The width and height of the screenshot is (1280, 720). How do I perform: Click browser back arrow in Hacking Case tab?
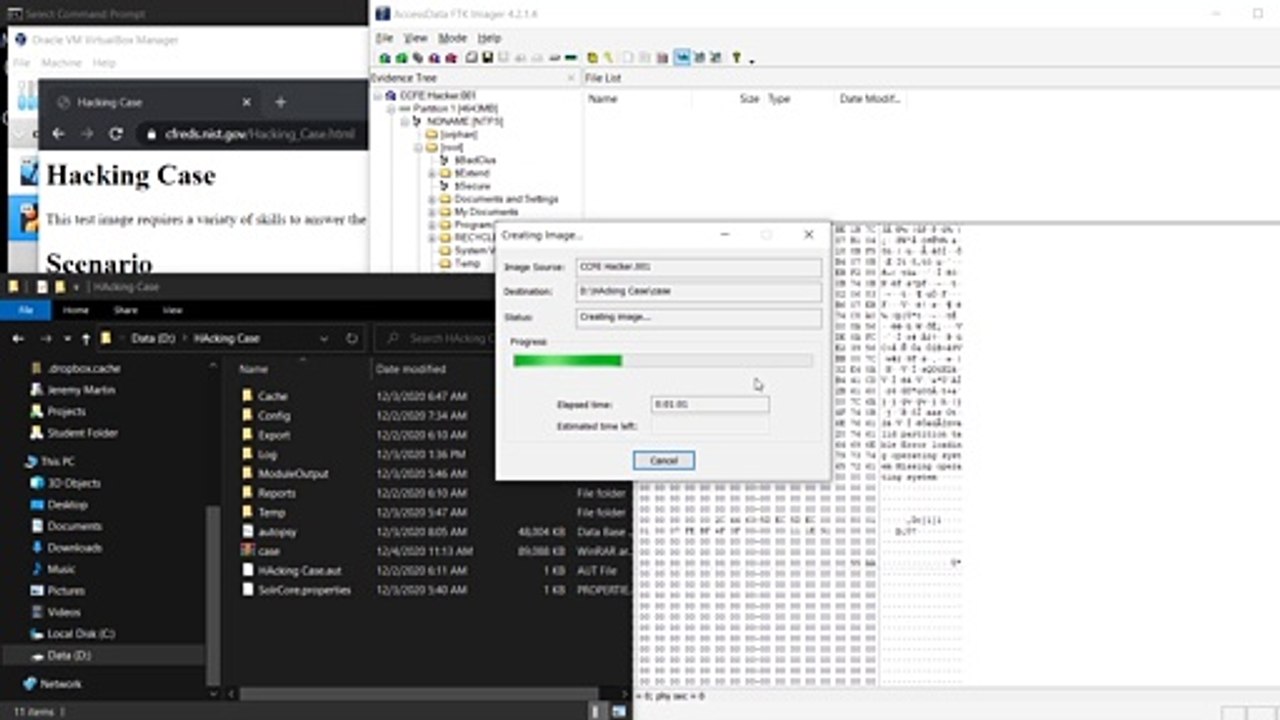(x=58, y=133)
